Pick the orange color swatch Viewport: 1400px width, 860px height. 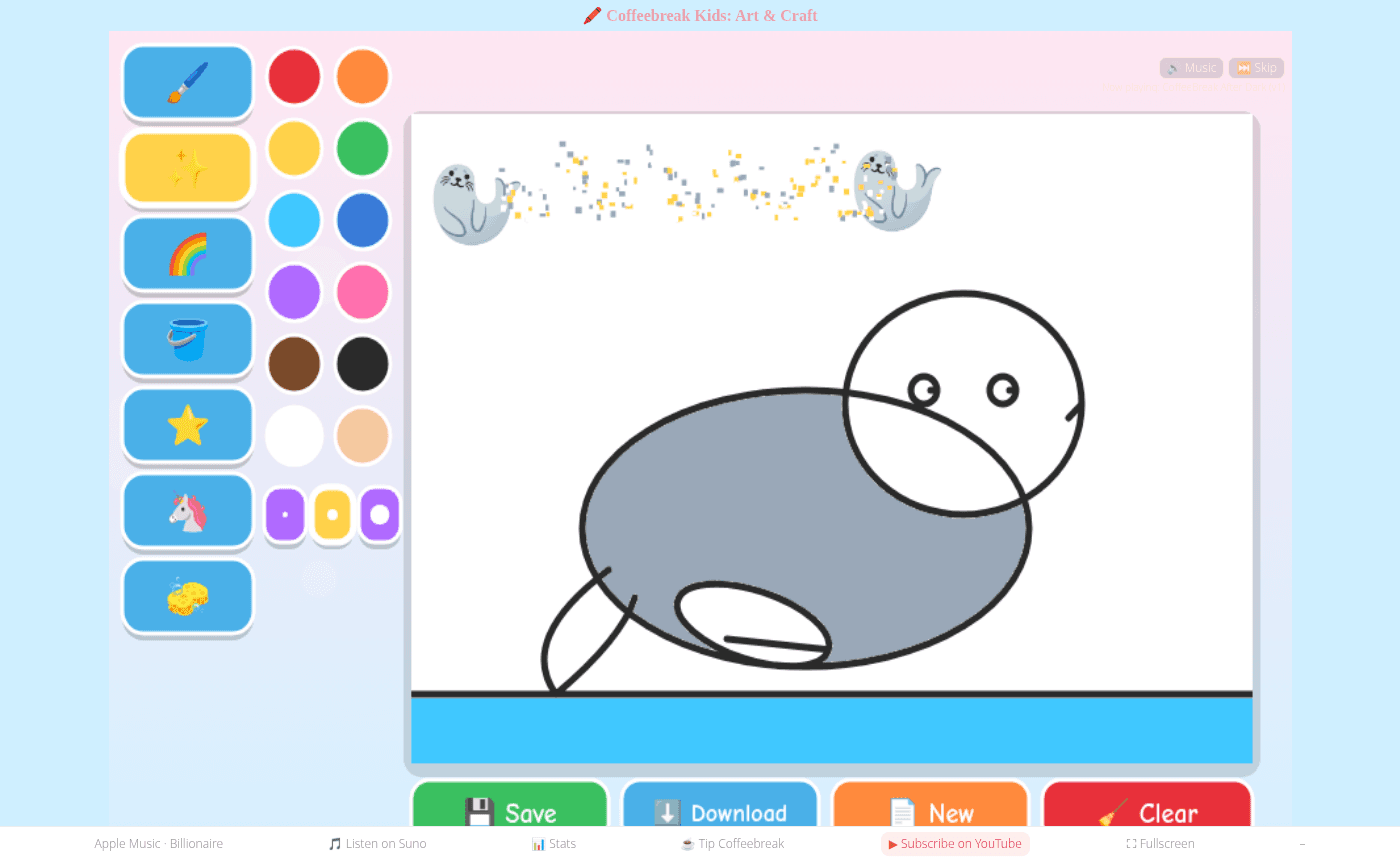362,76
